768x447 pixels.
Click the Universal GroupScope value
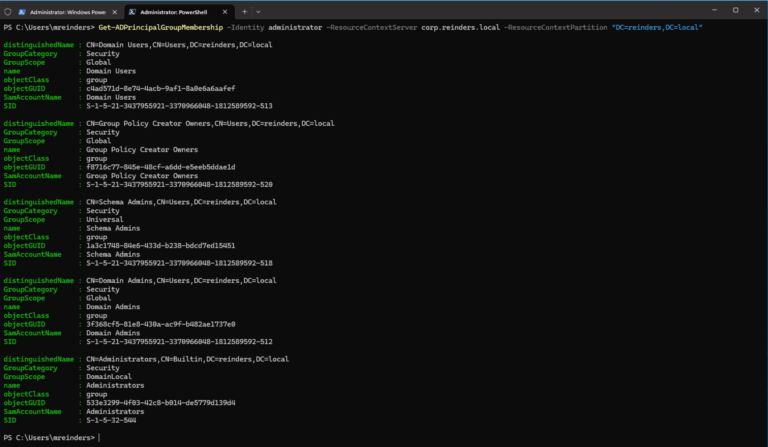click(105, 219)
